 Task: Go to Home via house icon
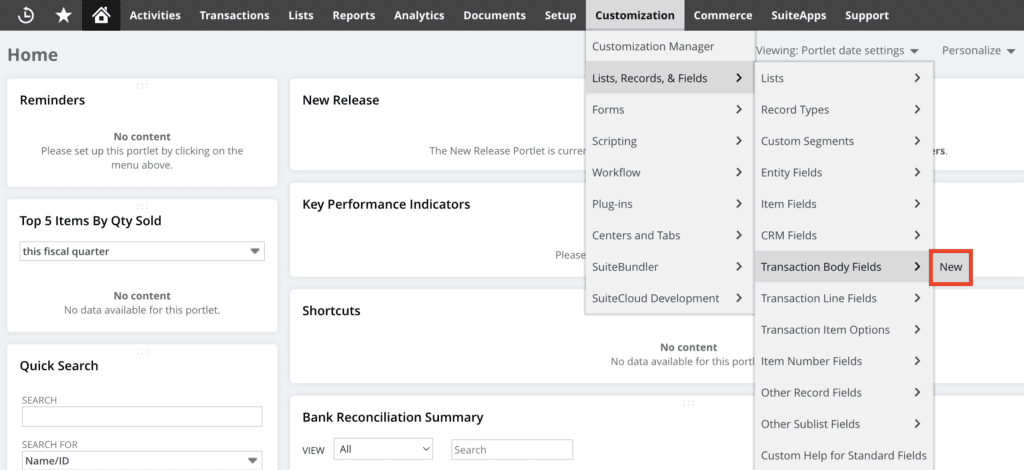[x=100, y=15]
